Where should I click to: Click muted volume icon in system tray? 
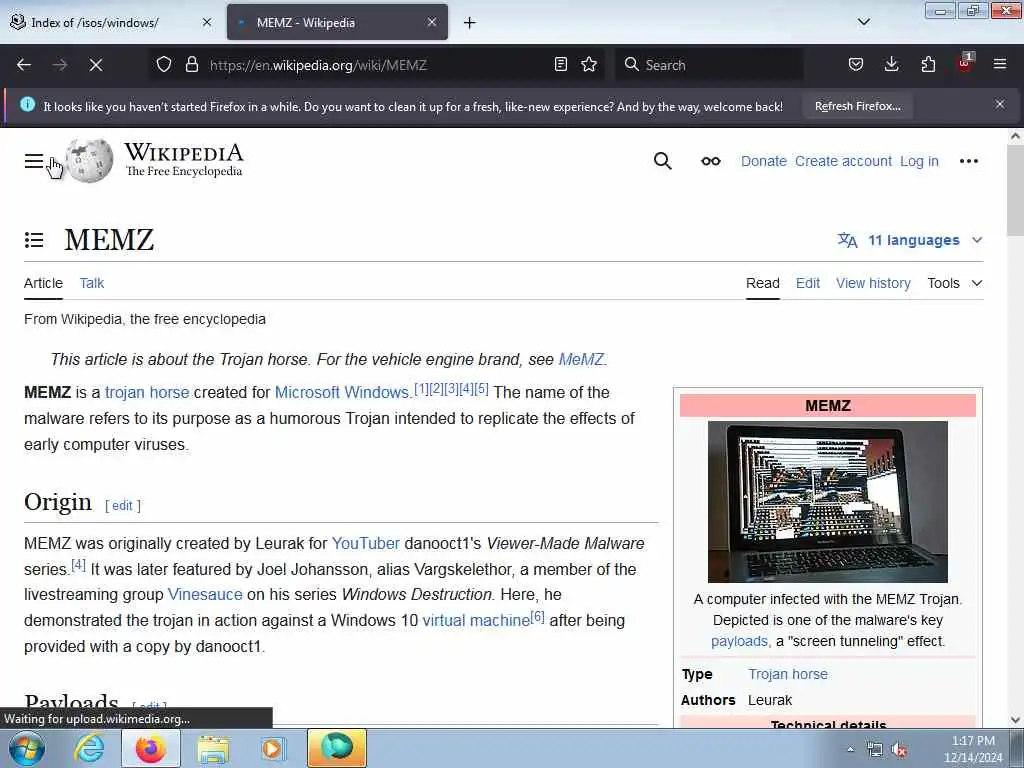click(899, 750)
